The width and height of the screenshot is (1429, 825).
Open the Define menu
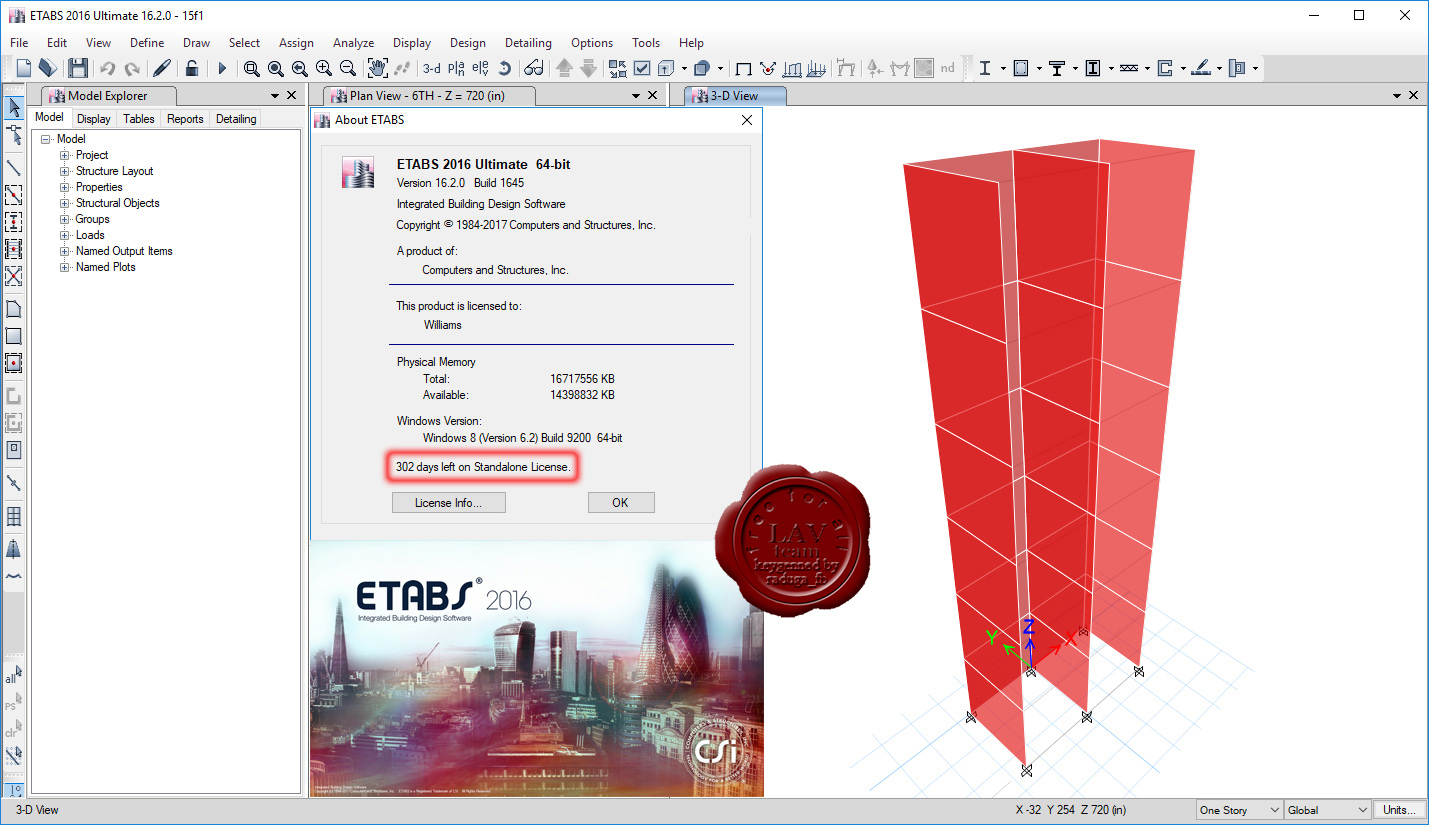[147, 43]
